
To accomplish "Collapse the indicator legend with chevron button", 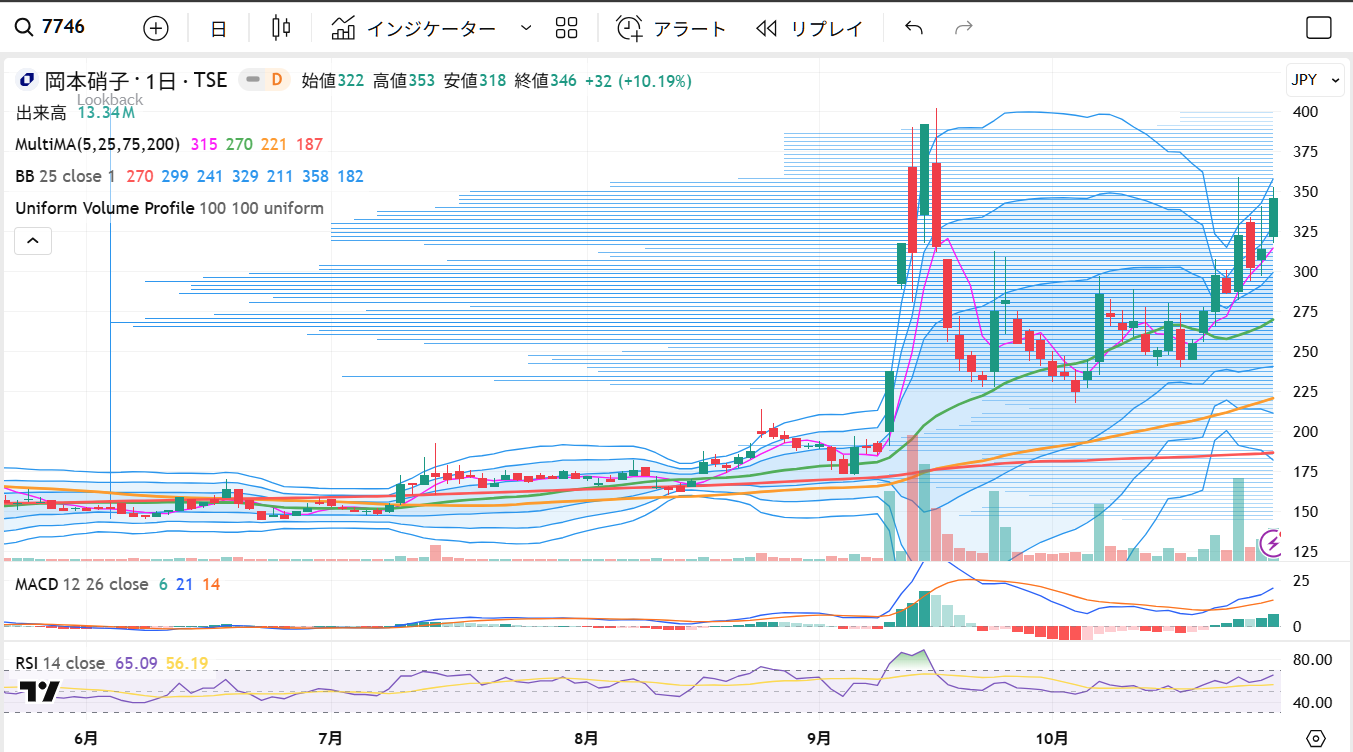I will click(32, 241).
